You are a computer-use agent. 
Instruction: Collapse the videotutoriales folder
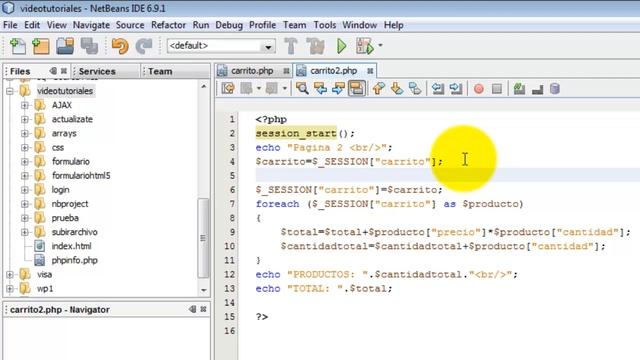10,91
